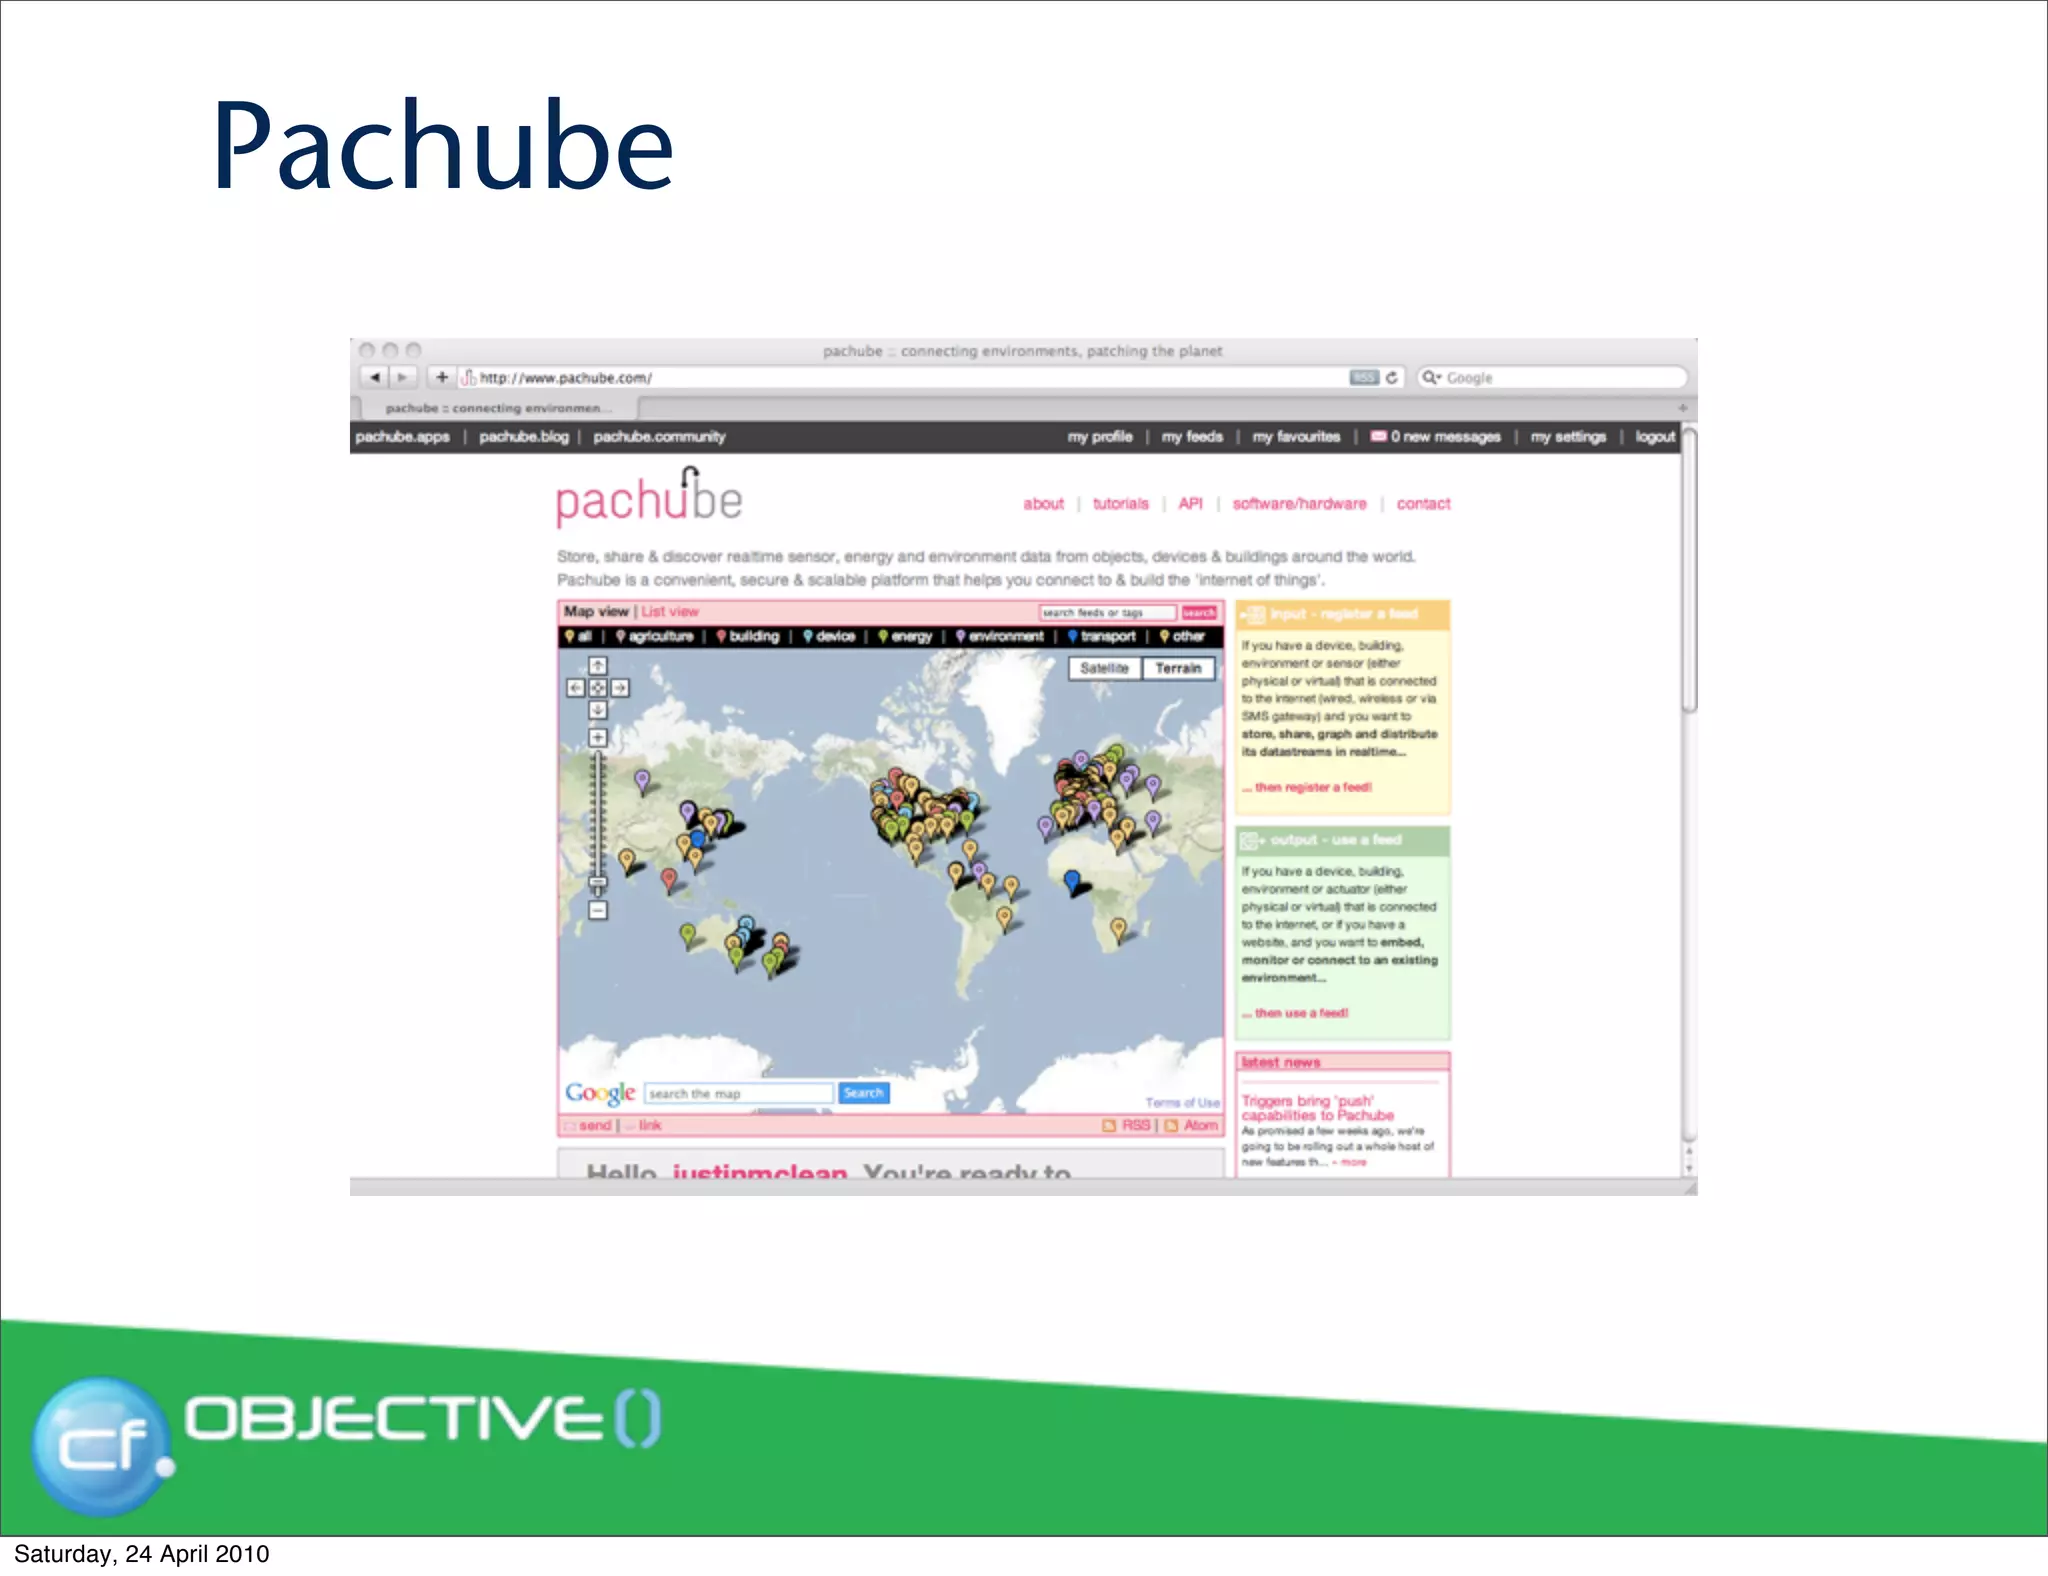
Task: Open the tutorials menu link
Action: point(1120,504)
